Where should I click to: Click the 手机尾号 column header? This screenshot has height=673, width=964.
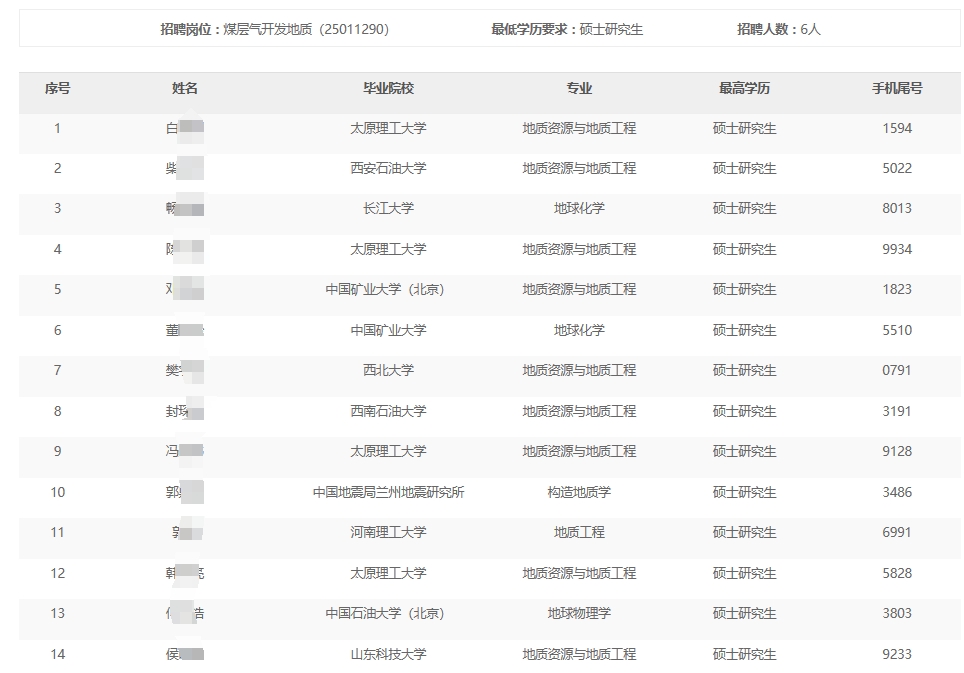tap(897, 88)
